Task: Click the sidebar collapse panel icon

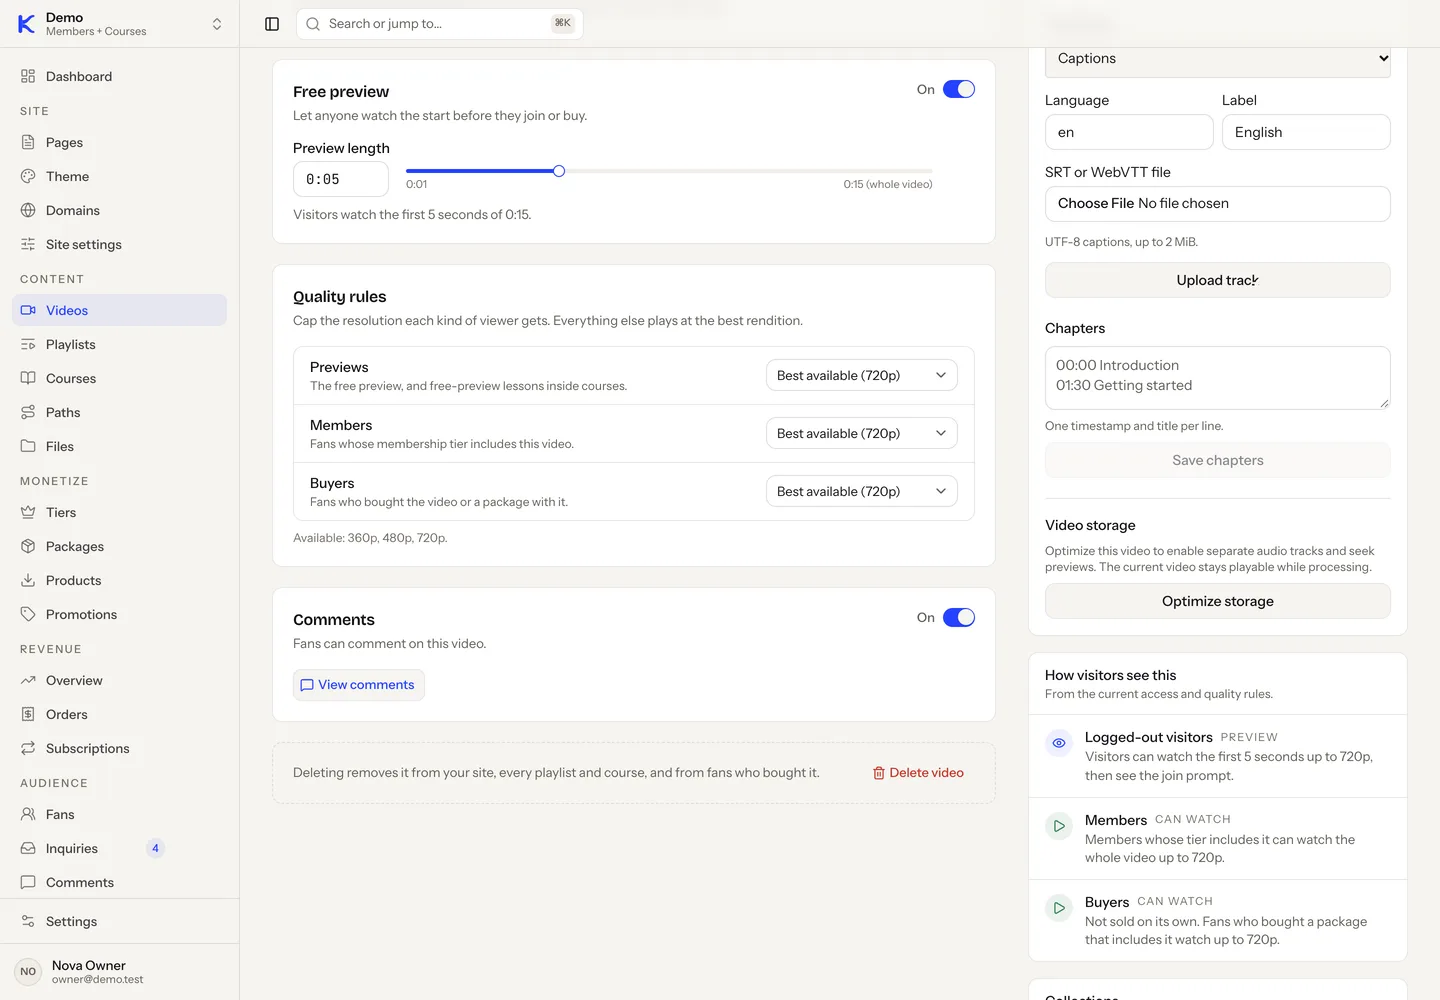Action: (x=272, y=24)
